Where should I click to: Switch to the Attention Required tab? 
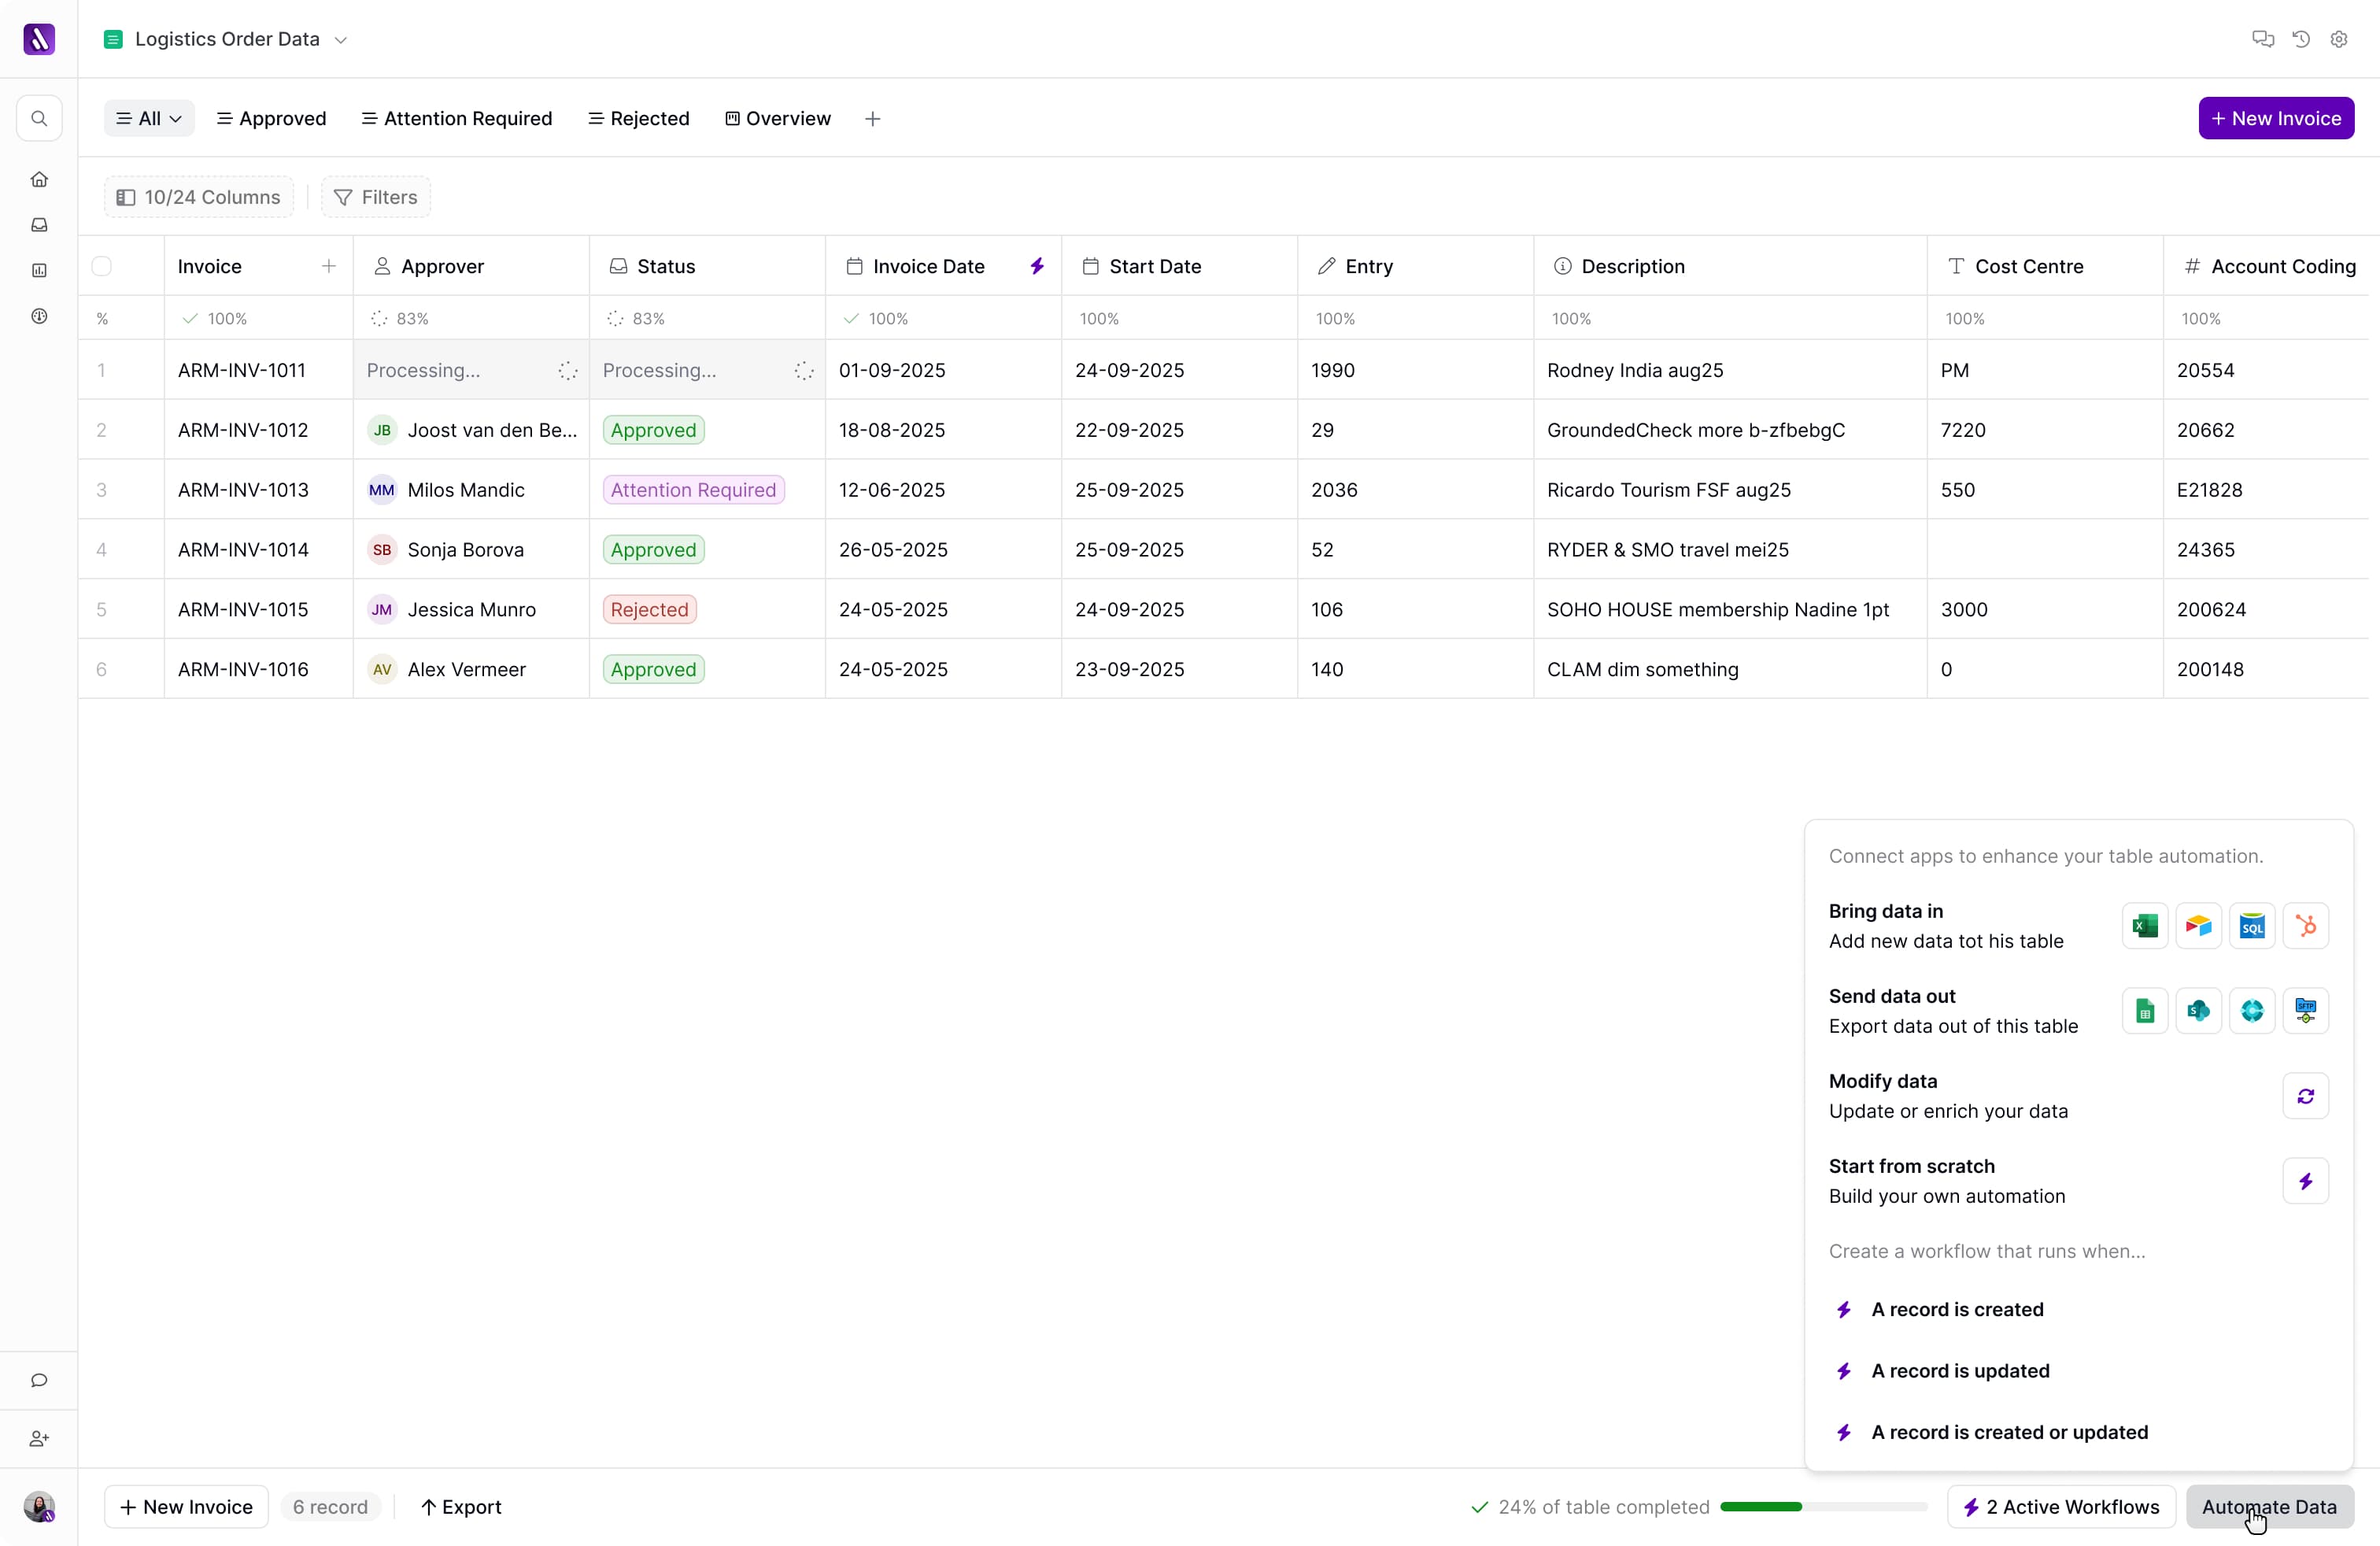[457, 119]
